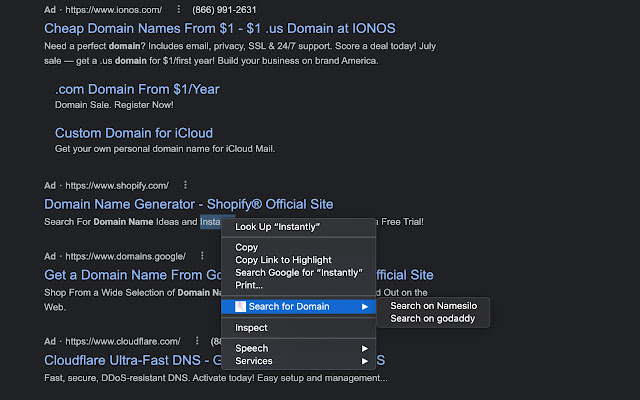Click the phone number (866) 991-2631
Image resolution: width=640 pixels, height=400 pixels.
[224, 9]
